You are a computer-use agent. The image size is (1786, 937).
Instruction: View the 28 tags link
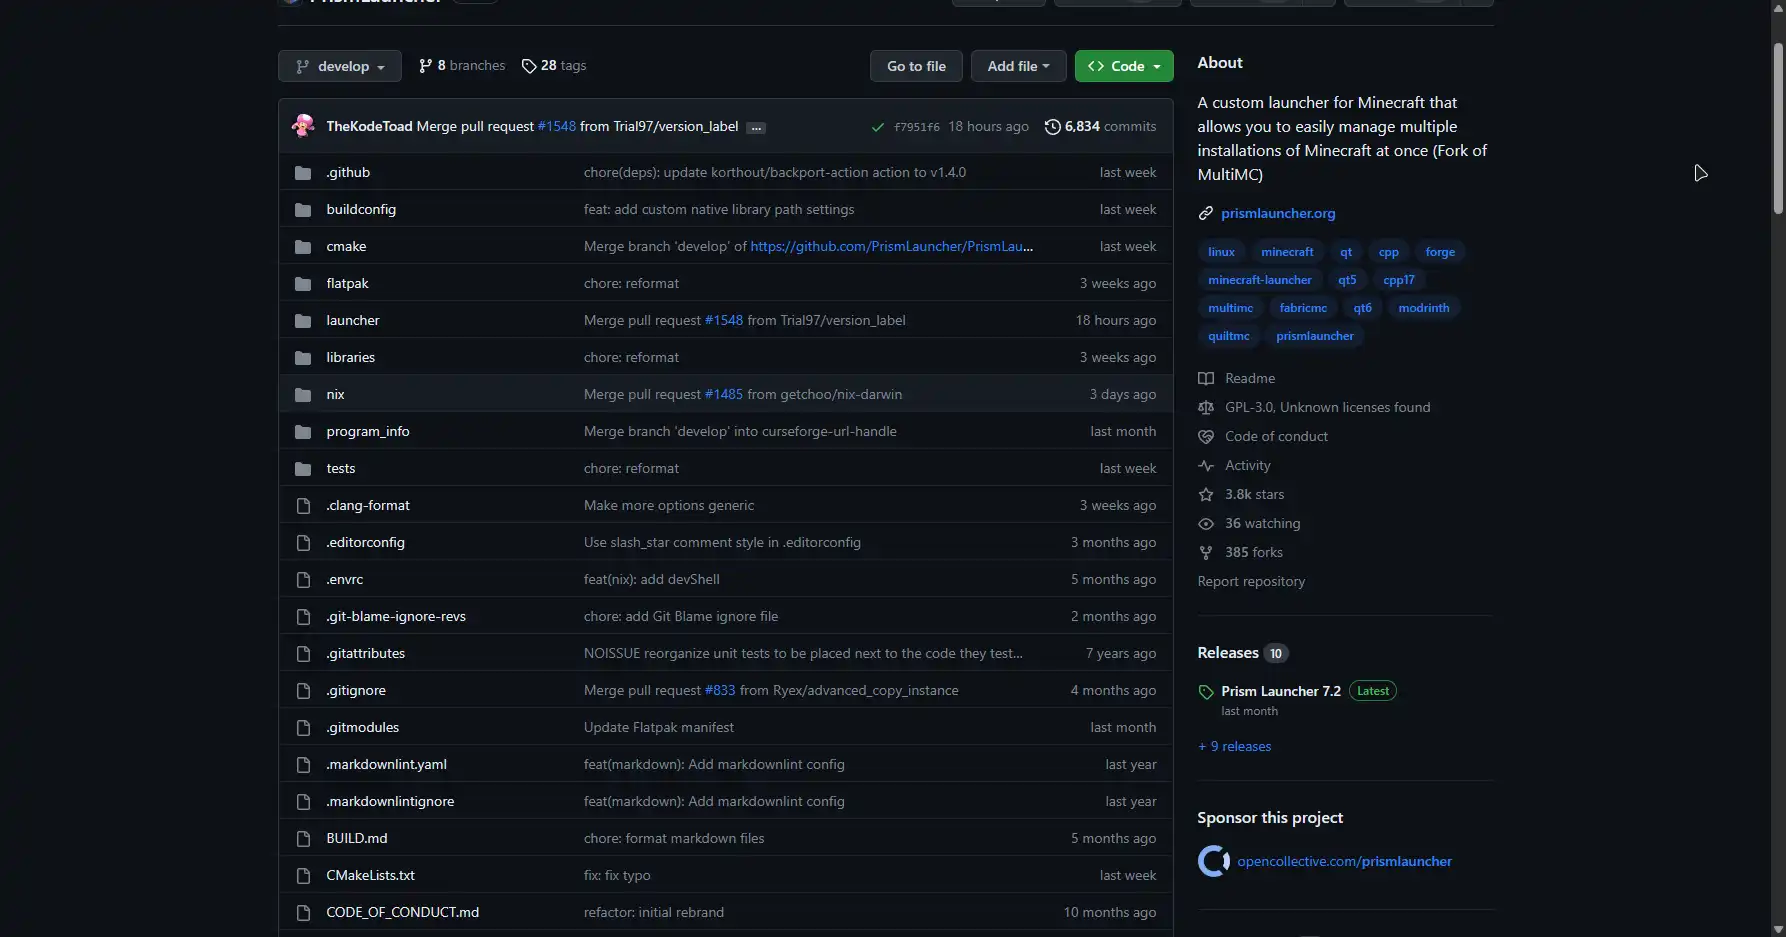coord(554,65)
